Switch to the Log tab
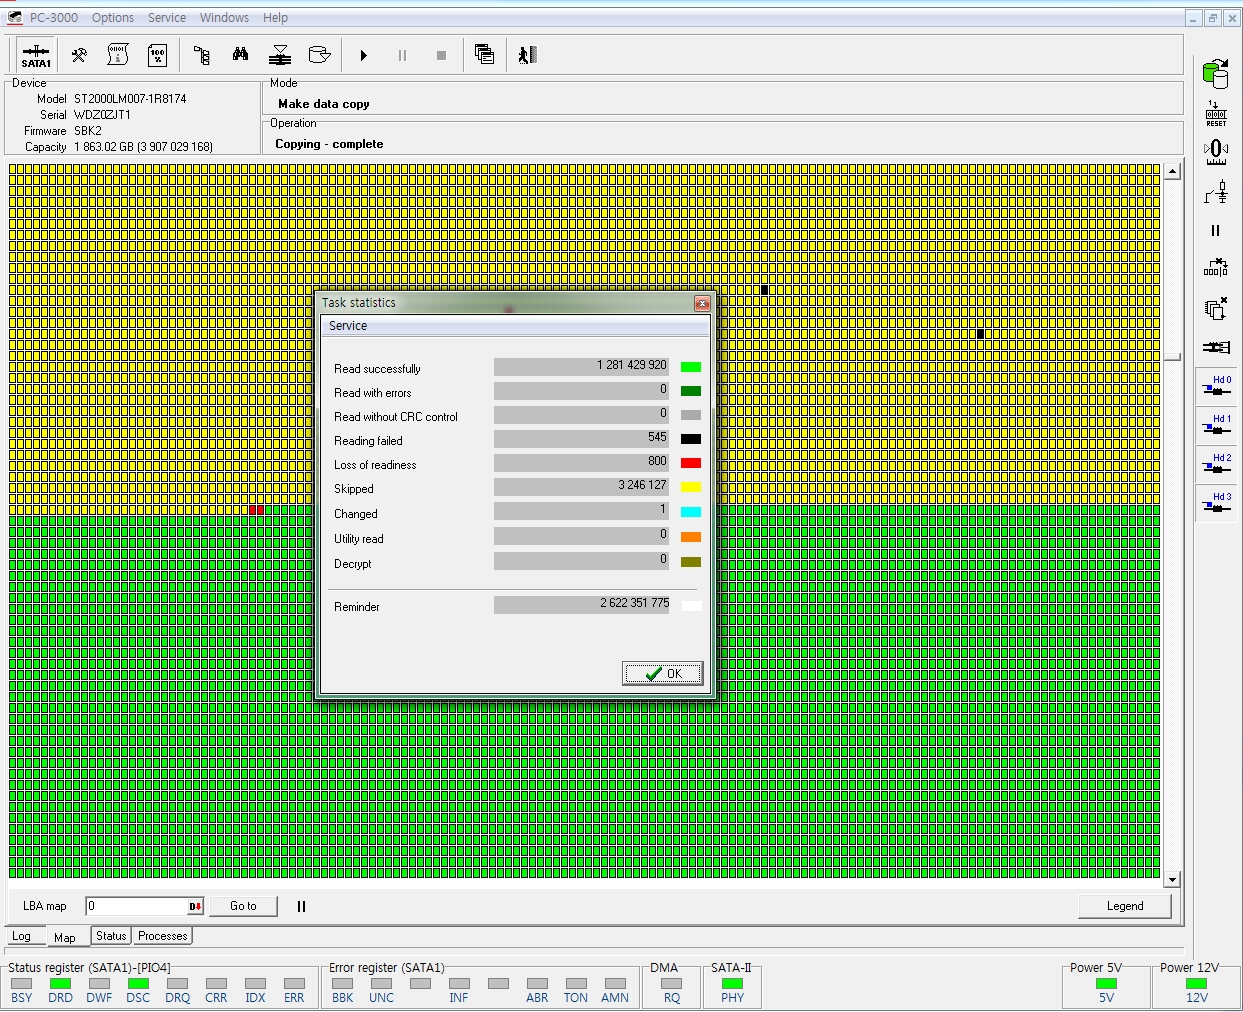Viewport: 1243px width, 1012px height. (x=21, y=937)
